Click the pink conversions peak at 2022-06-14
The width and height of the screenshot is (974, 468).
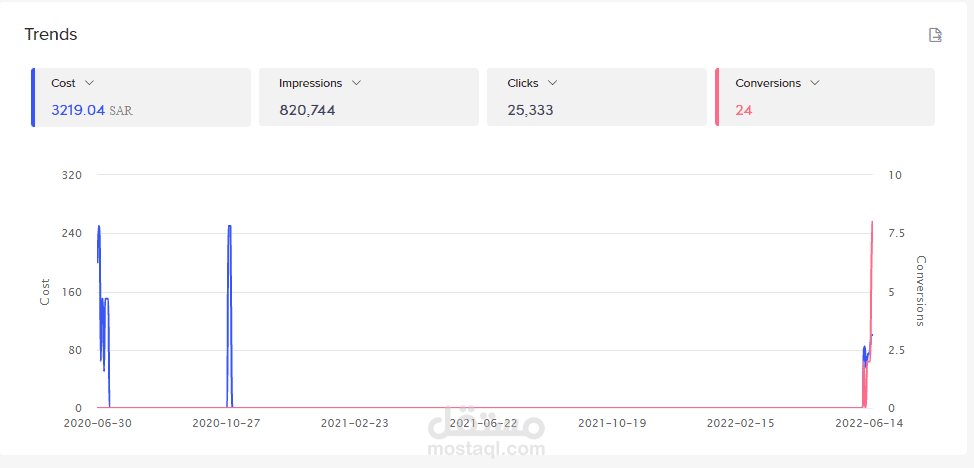pyautogui.click(x=872, y=225)
